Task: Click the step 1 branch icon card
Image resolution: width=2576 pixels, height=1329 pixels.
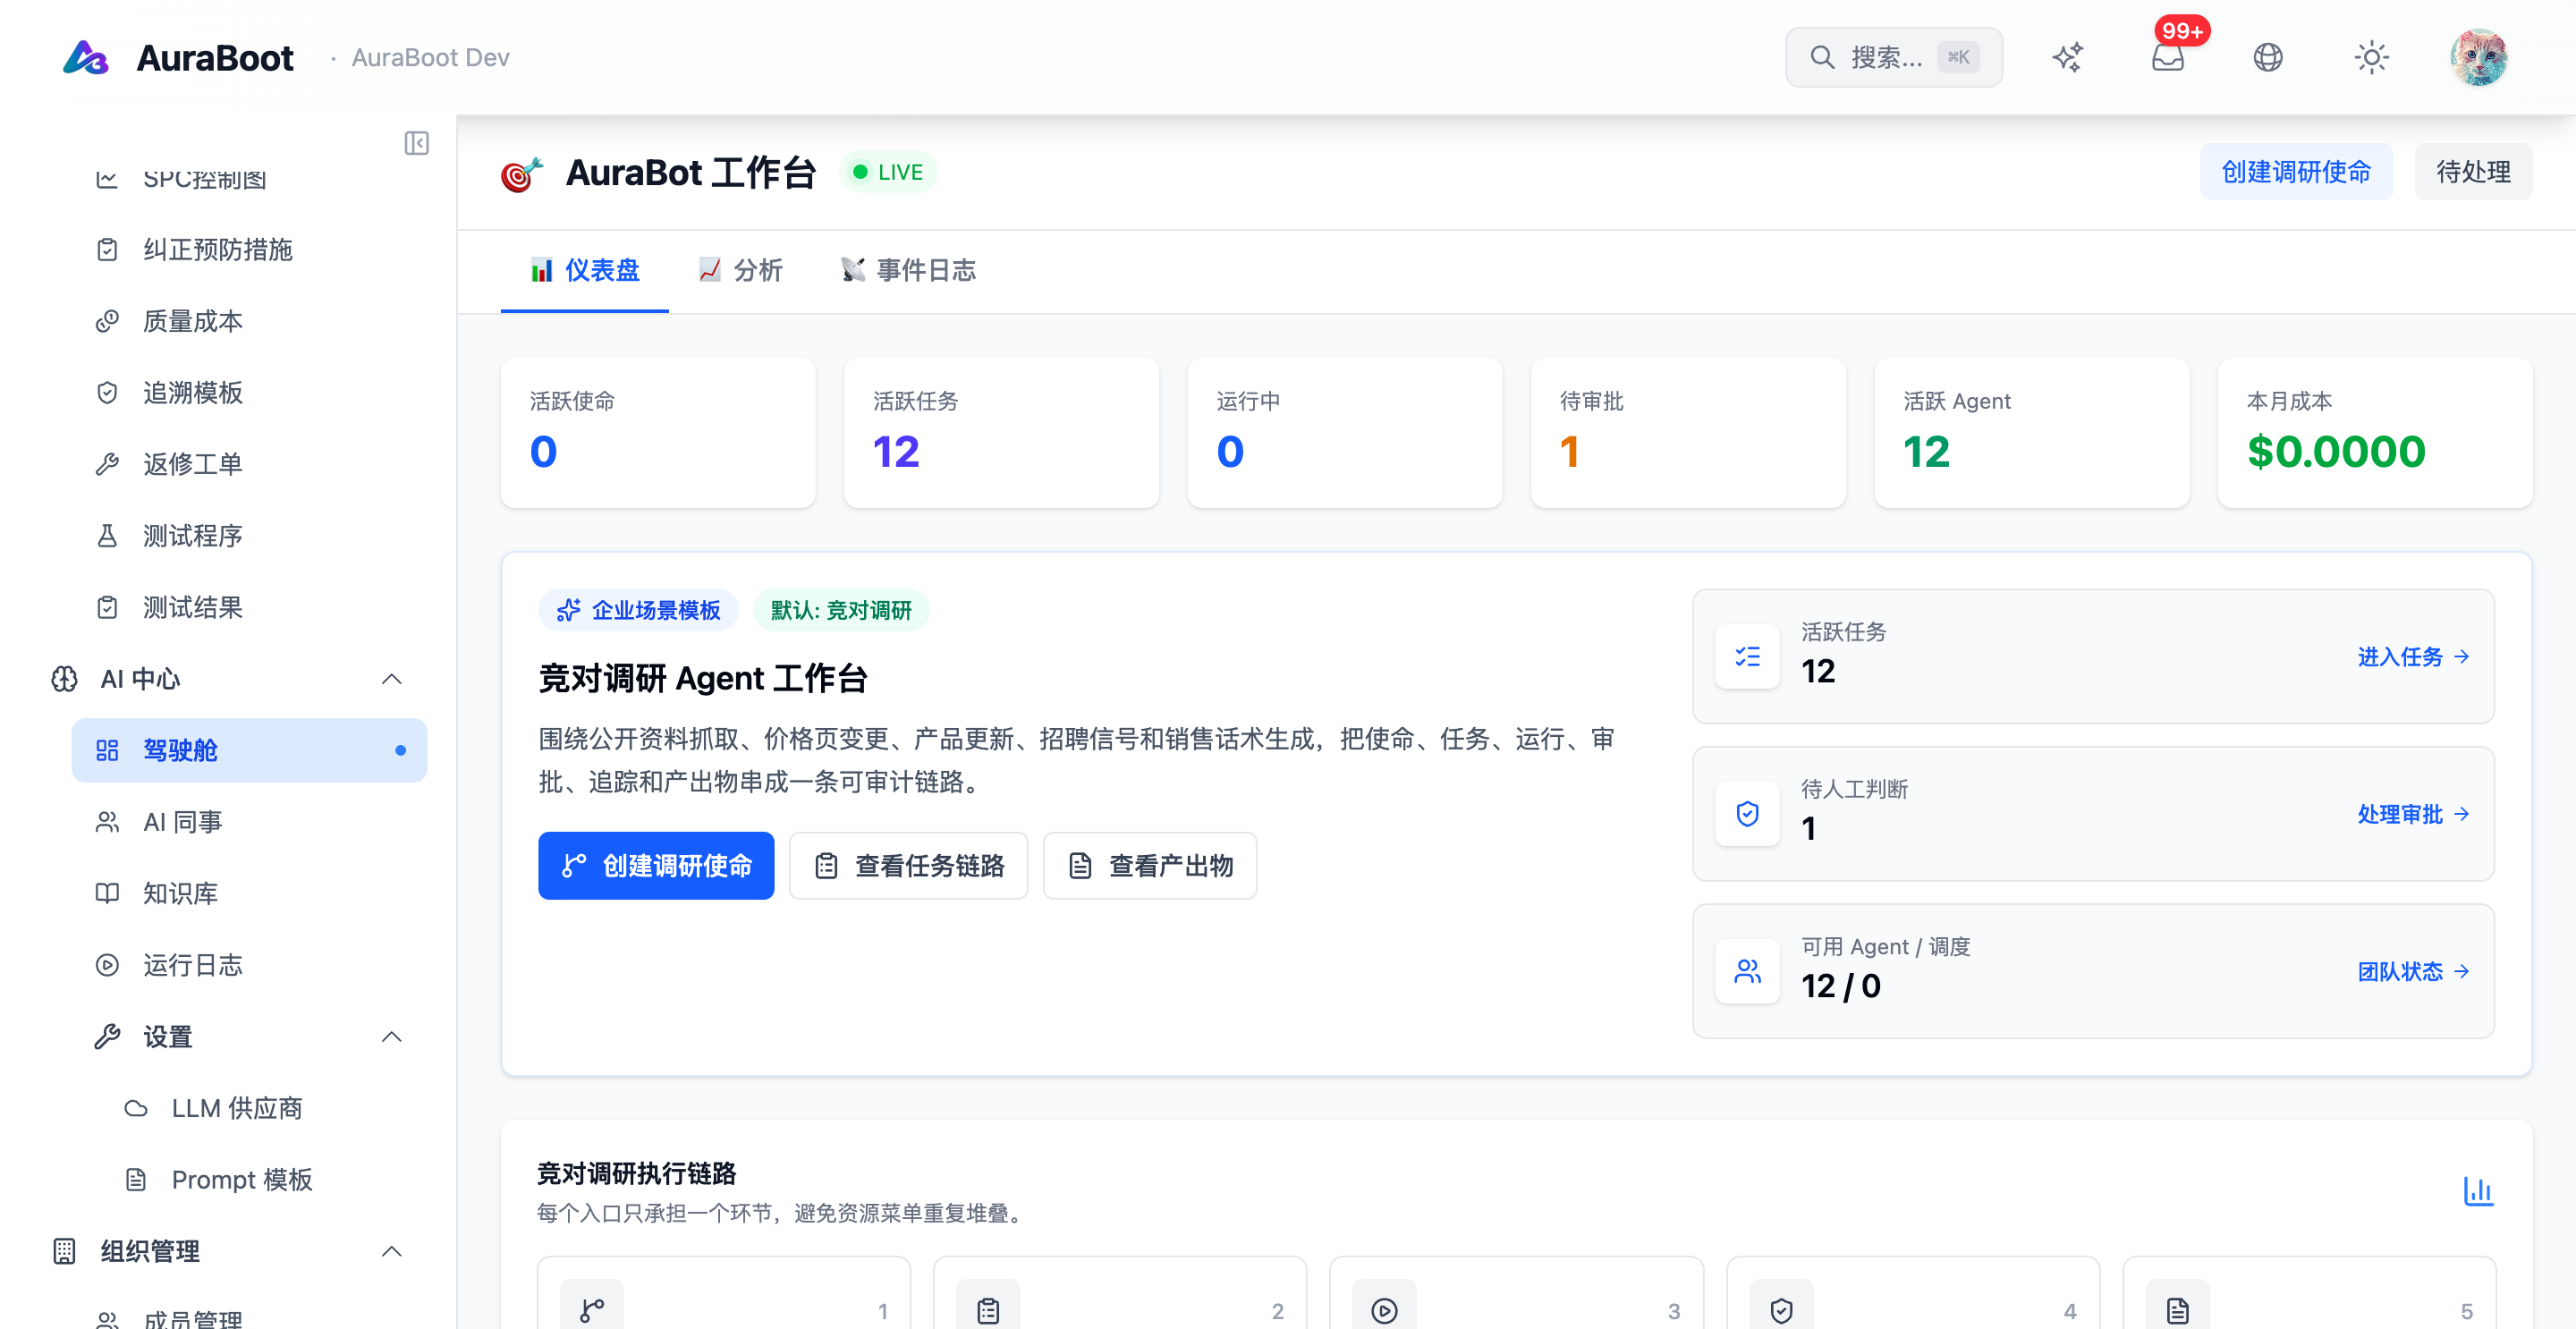Action: tap(724, 1294)
